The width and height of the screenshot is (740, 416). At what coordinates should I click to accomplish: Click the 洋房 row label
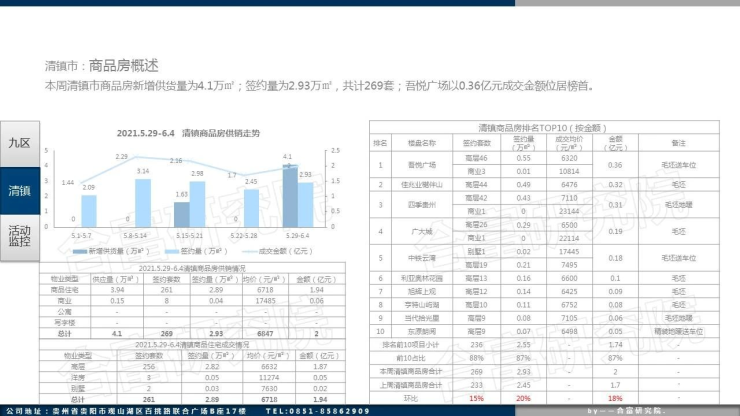tap(78, 378)
